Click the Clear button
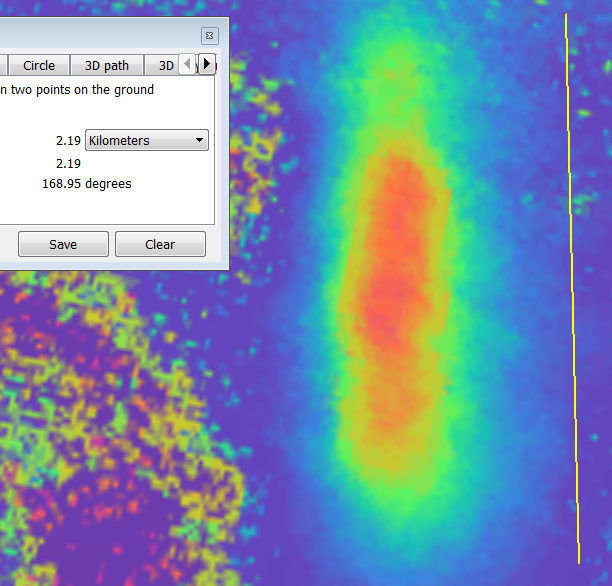The height and width of the screenshot is (586, 612). pos(160,244)
